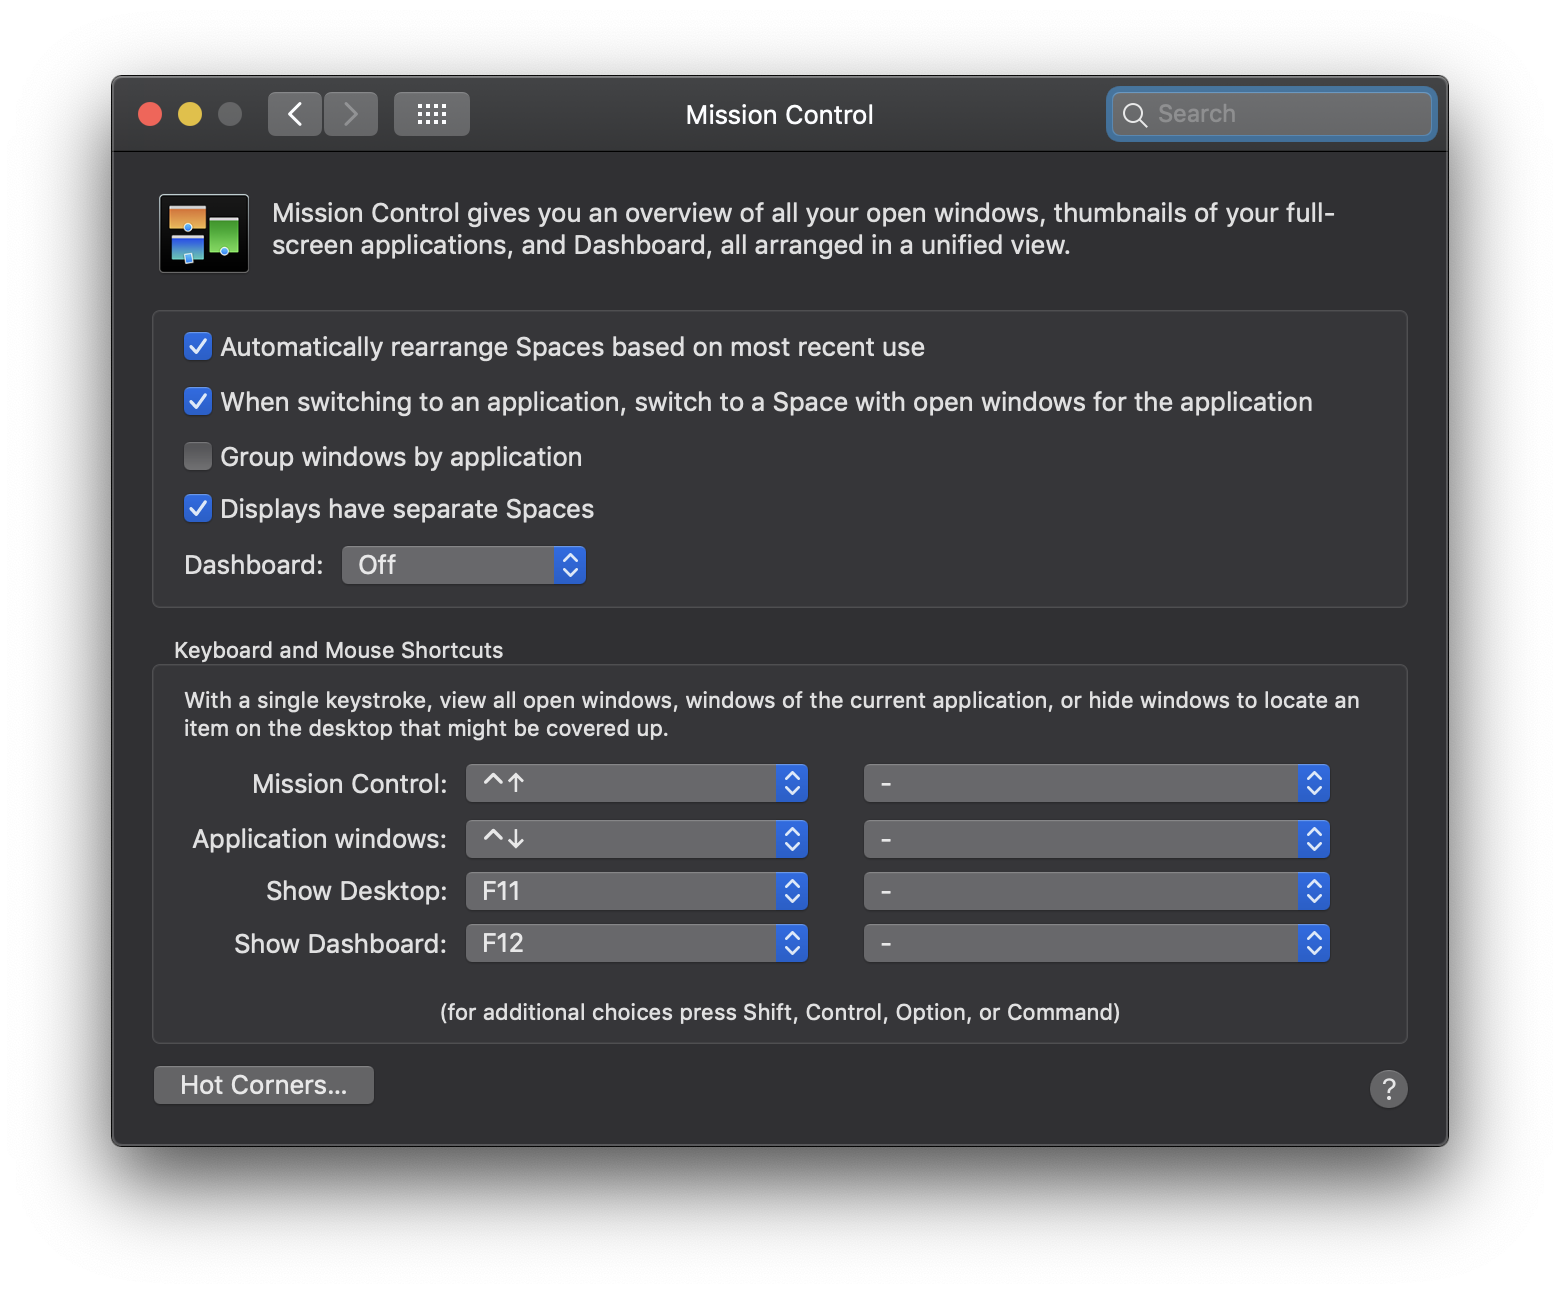This screenshot has width=1560, height=1294.
Task: Open Show Desktop F11 shortcut dropdown
Action: pyautogui.click(x=637, y=891)
